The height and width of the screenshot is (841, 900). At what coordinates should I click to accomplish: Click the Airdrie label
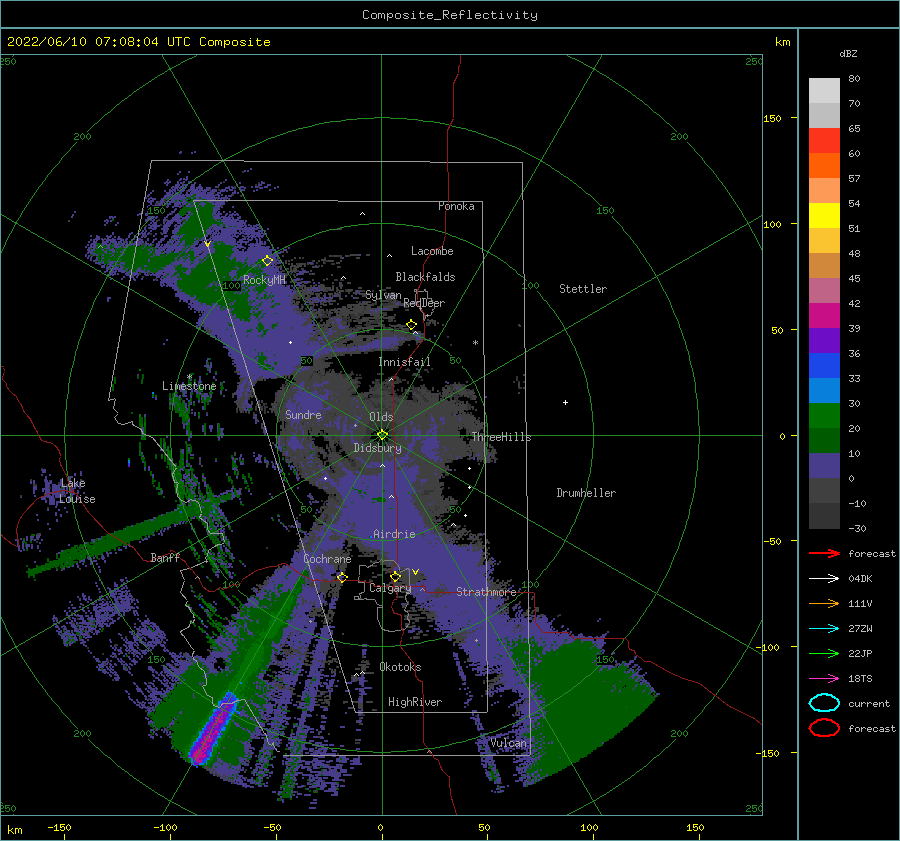[x=394, y=534]
